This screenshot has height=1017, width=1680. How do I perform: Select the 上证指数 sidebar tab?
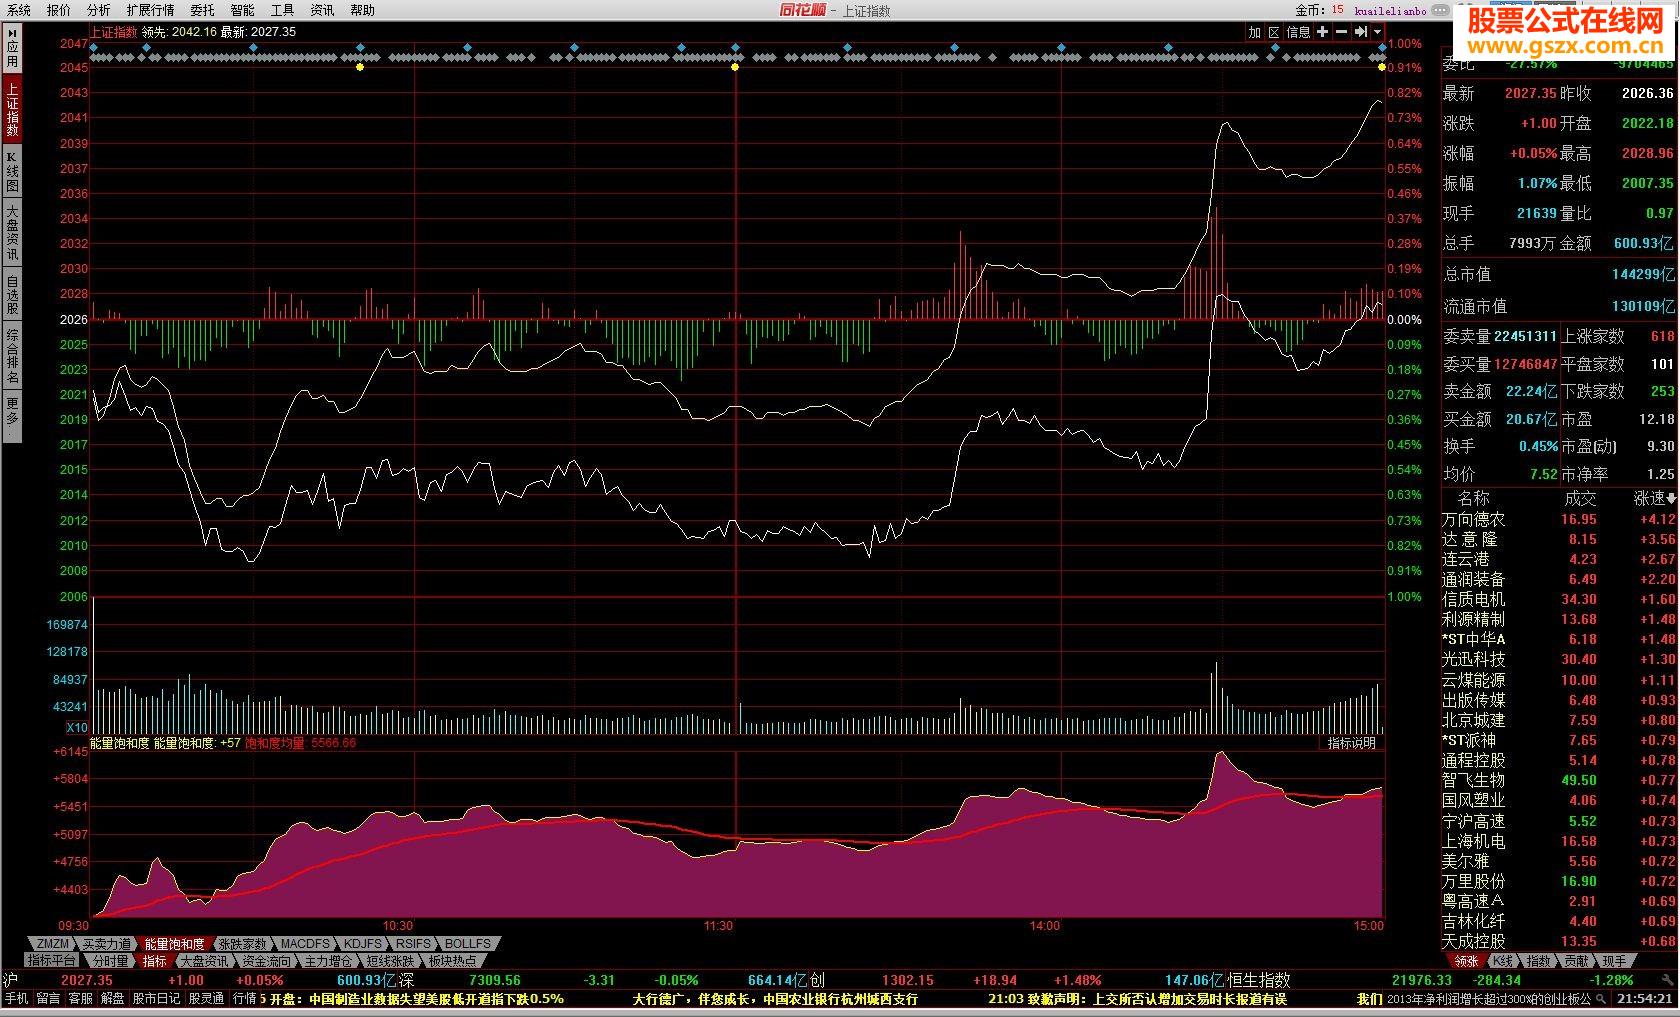pos(12,110)
